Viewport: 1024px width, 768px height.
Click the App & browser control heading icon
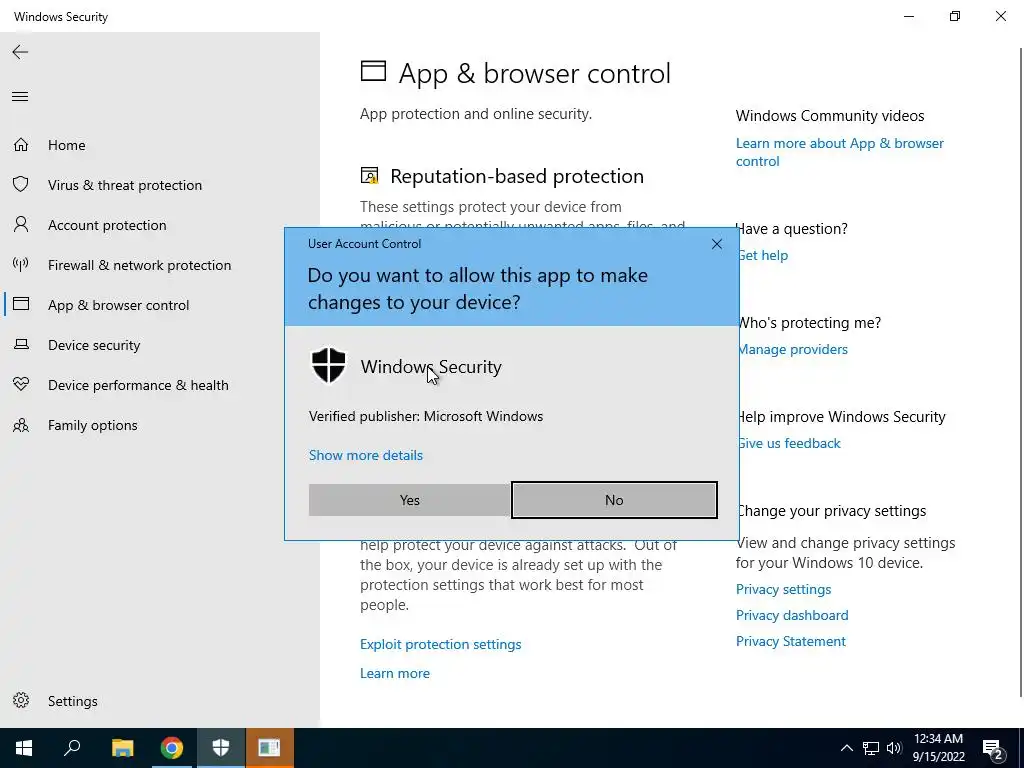click(x=374, y=71)
